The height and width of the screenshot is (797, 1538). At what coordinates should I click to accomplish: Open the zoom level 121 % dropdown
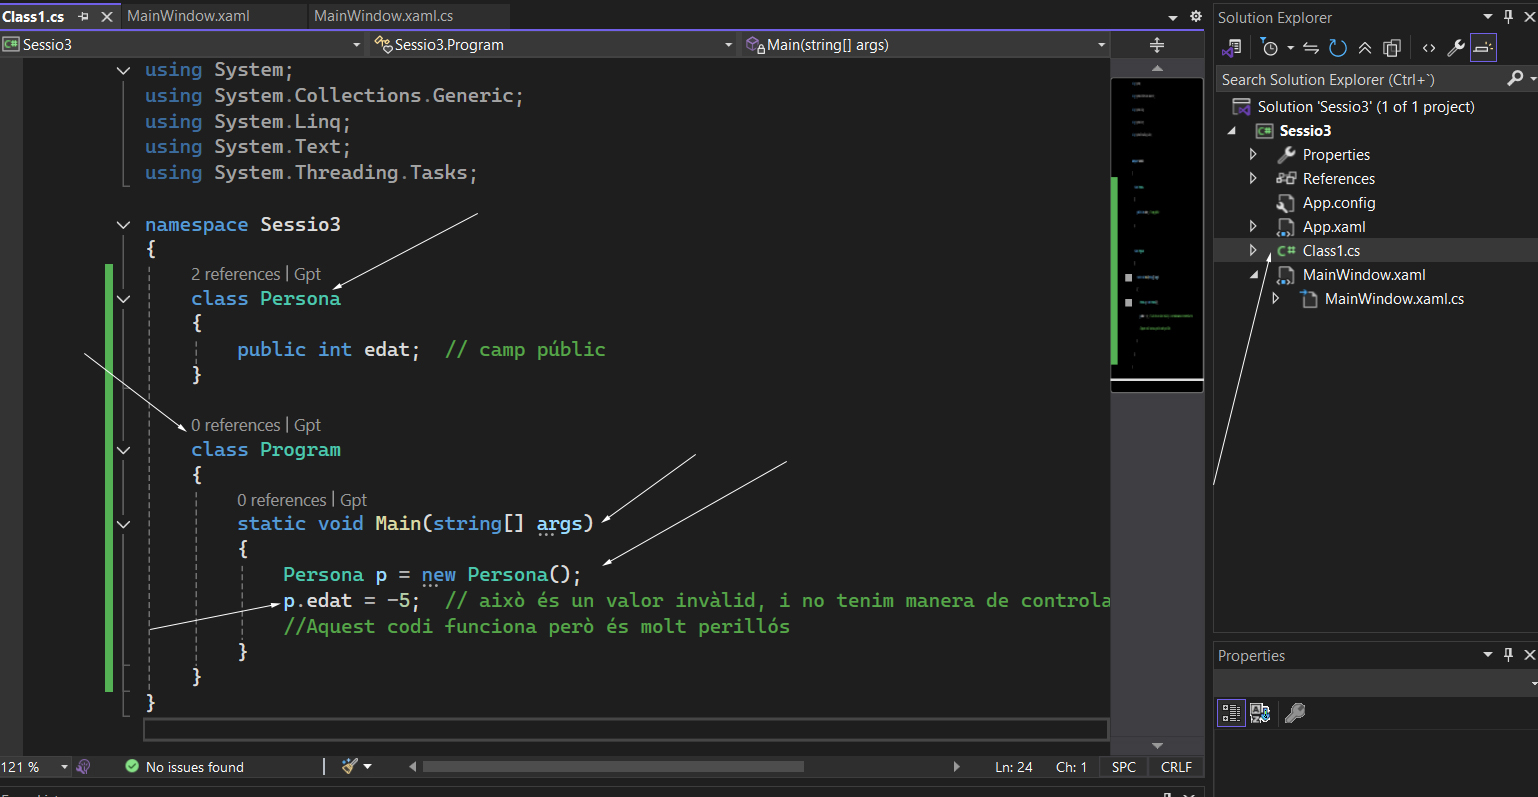point(64,767)
